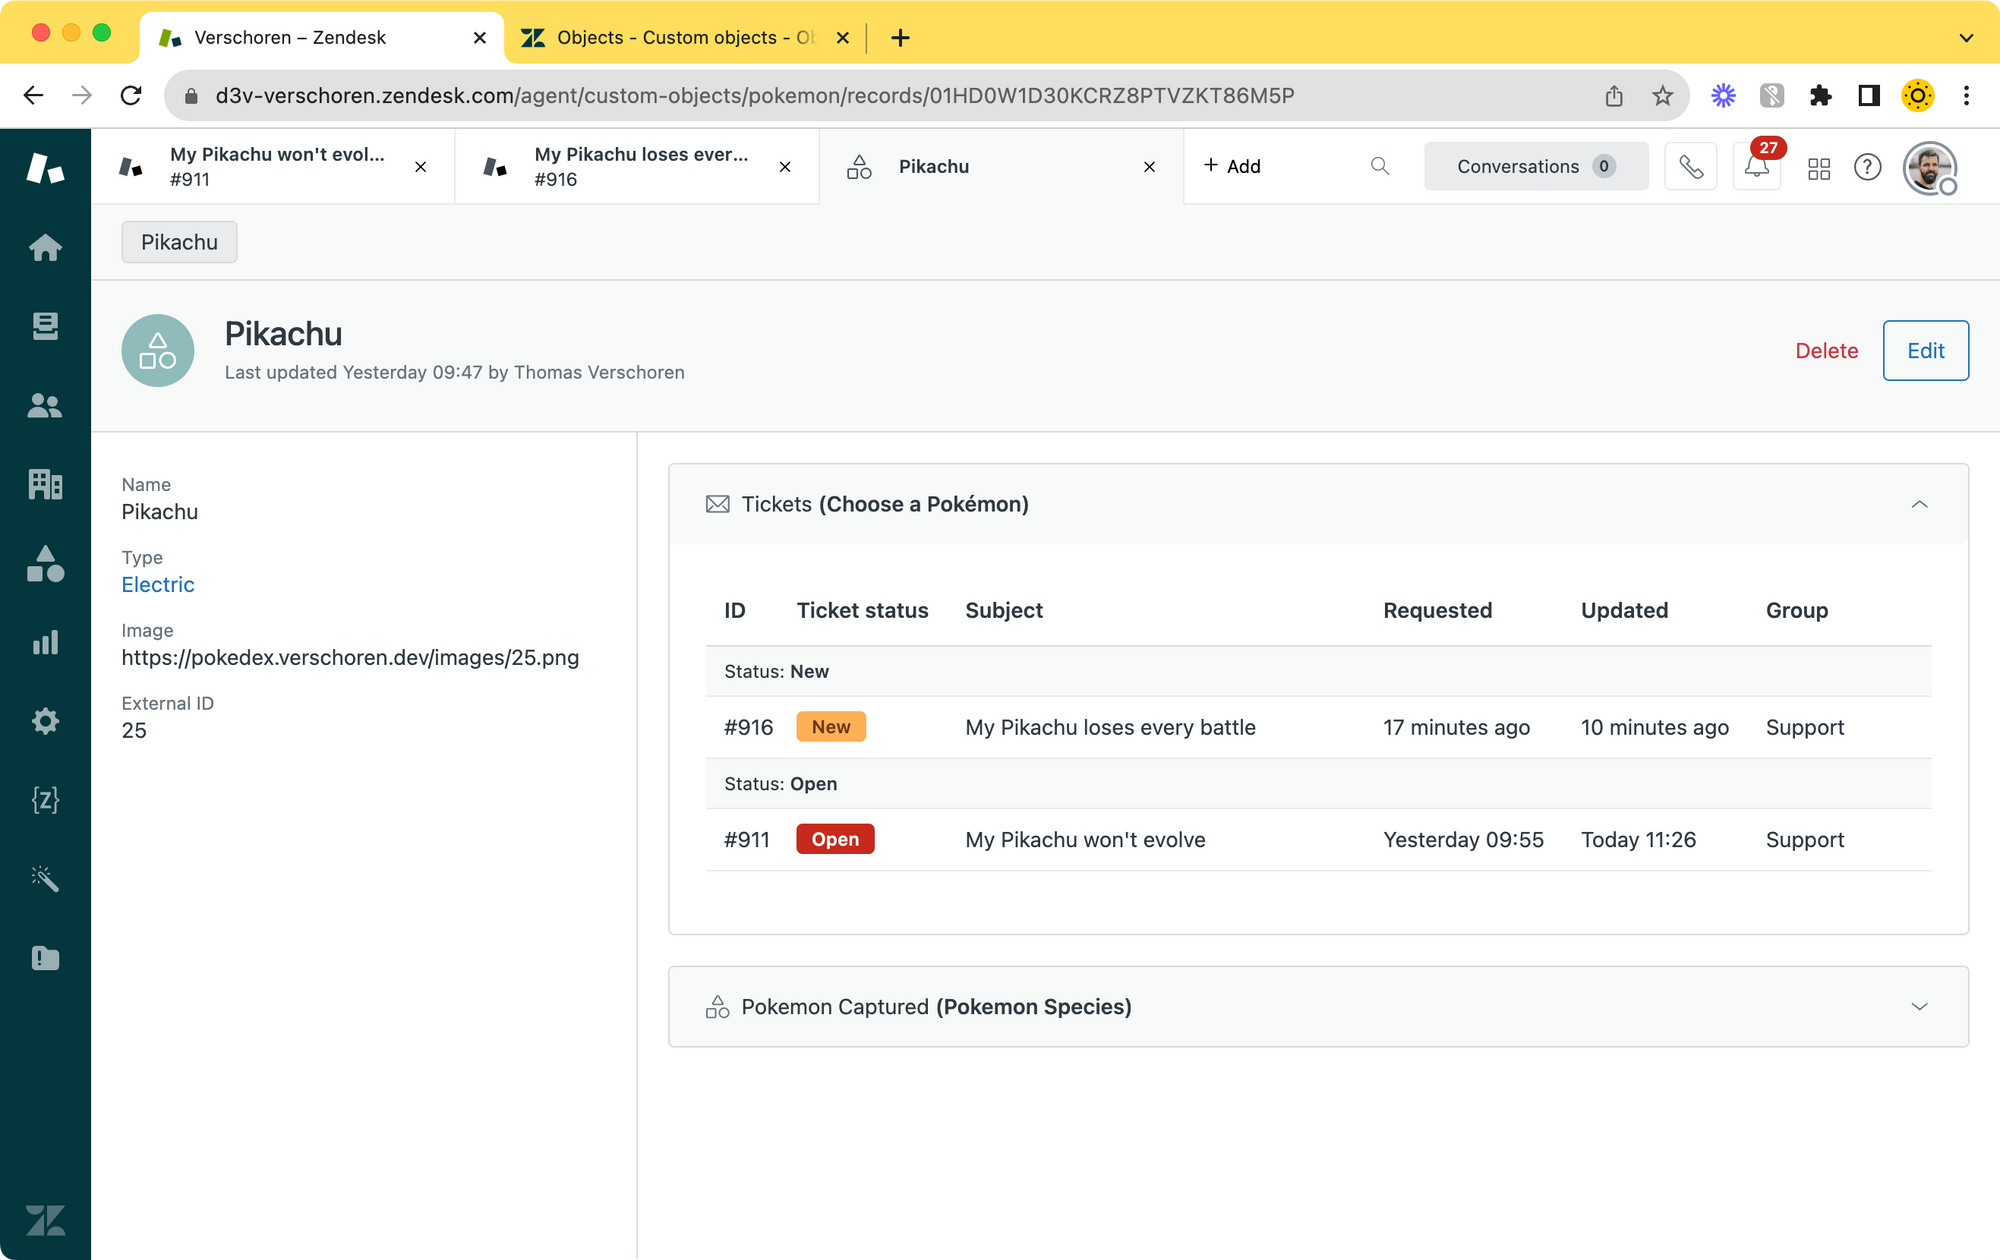The width and height of the screenshot is (2000, 1260).
Task: Open the Views icon in sidebar
Action: point(45,326)
